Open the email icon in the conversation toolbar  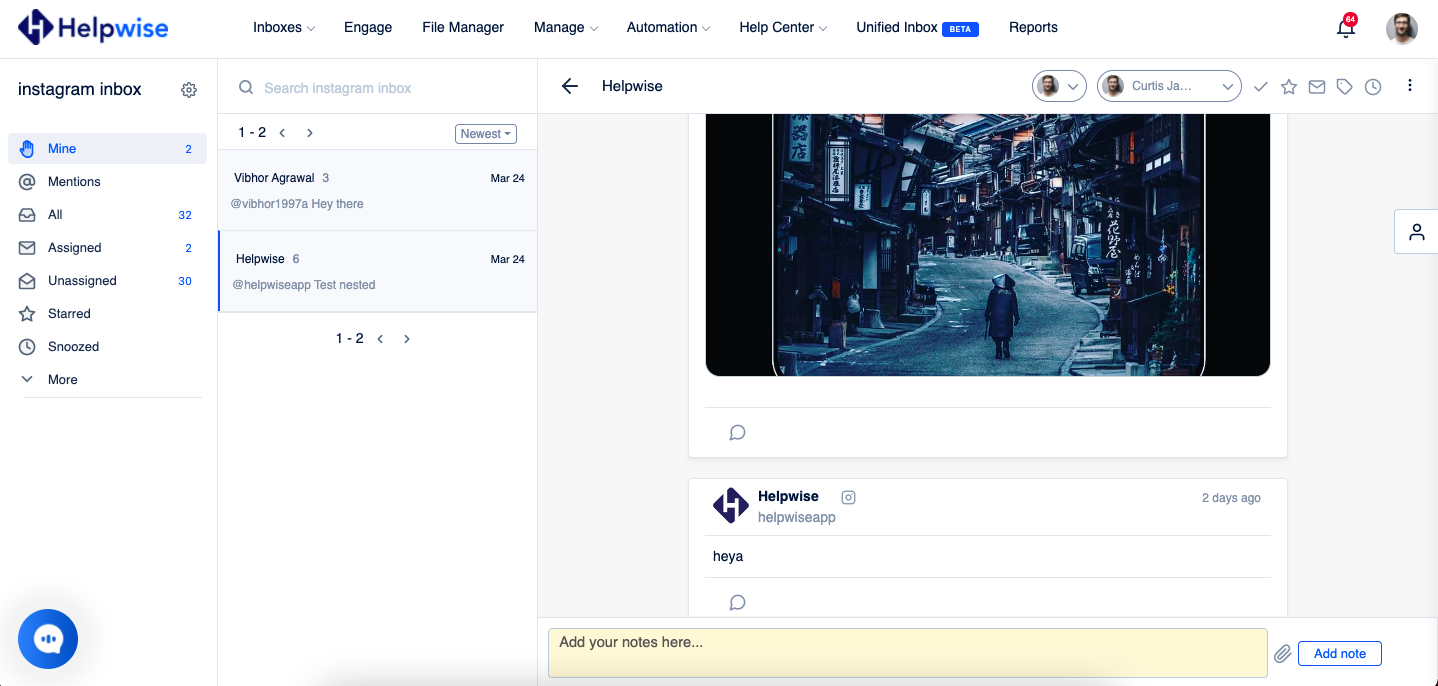(1316, 86)
